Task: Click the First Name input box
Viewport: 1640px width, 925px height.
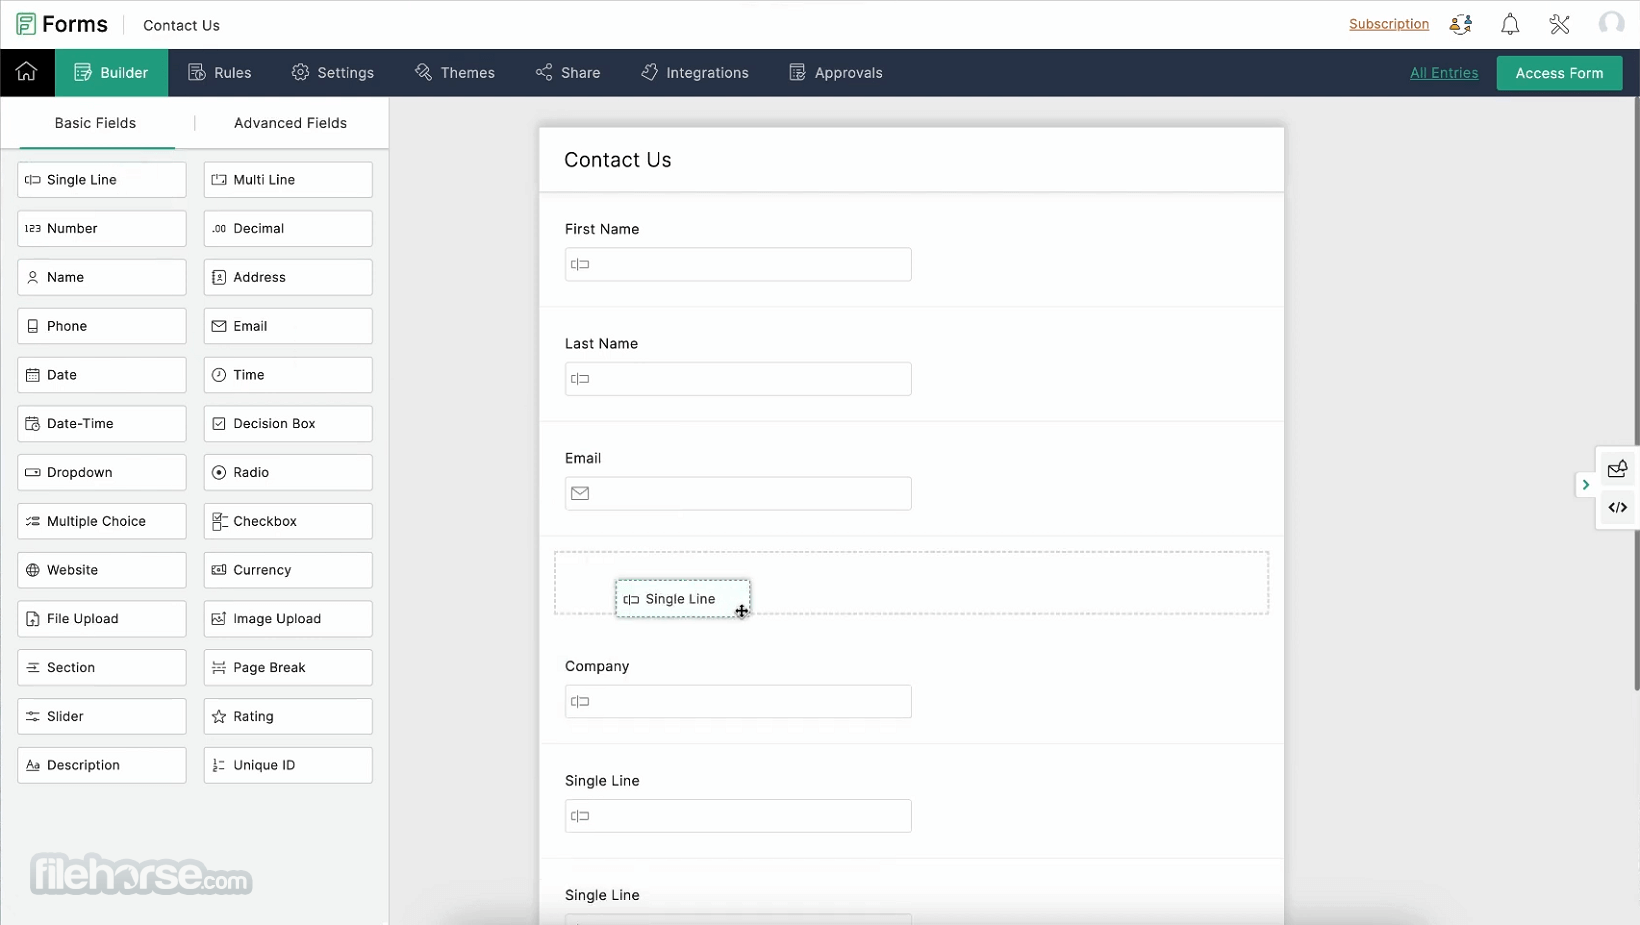Action: (x=738, y=264)
